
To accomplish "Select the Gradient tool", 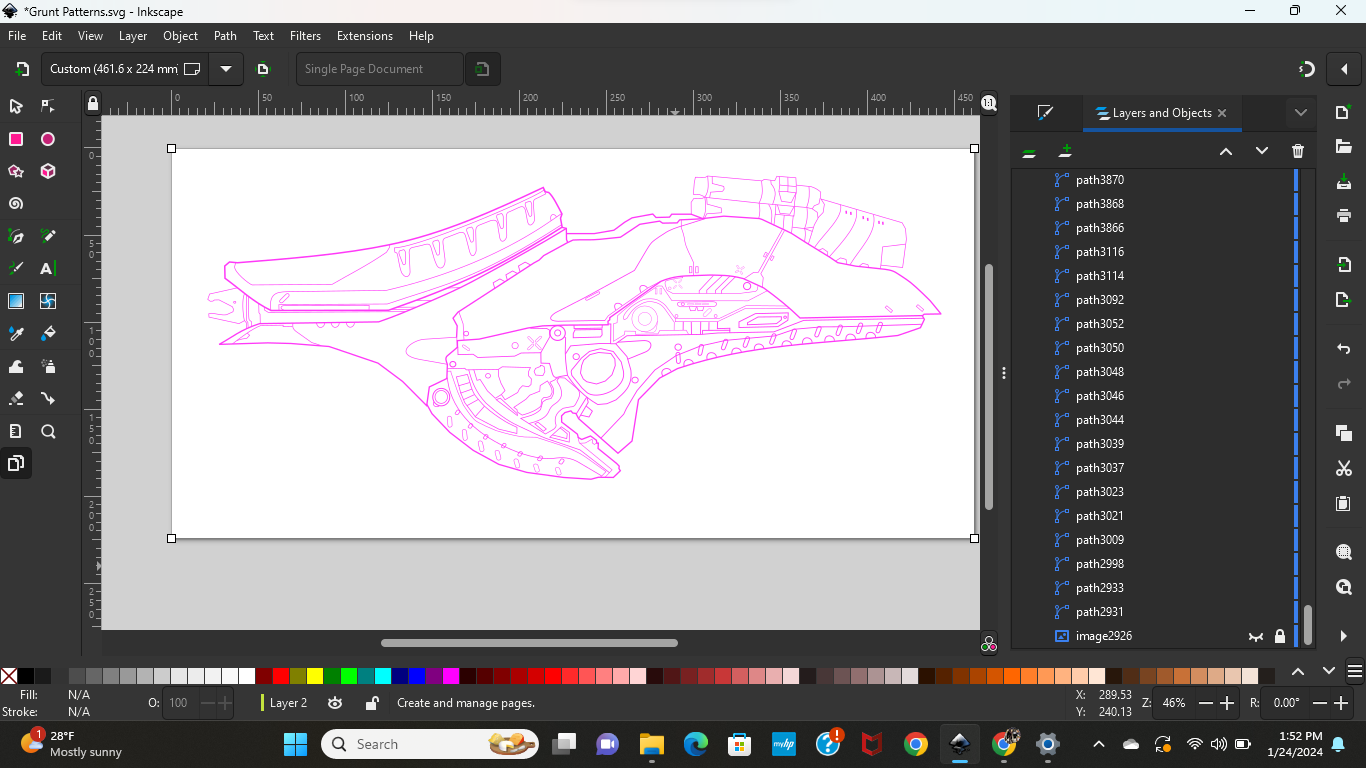I will tap(16, 301).
